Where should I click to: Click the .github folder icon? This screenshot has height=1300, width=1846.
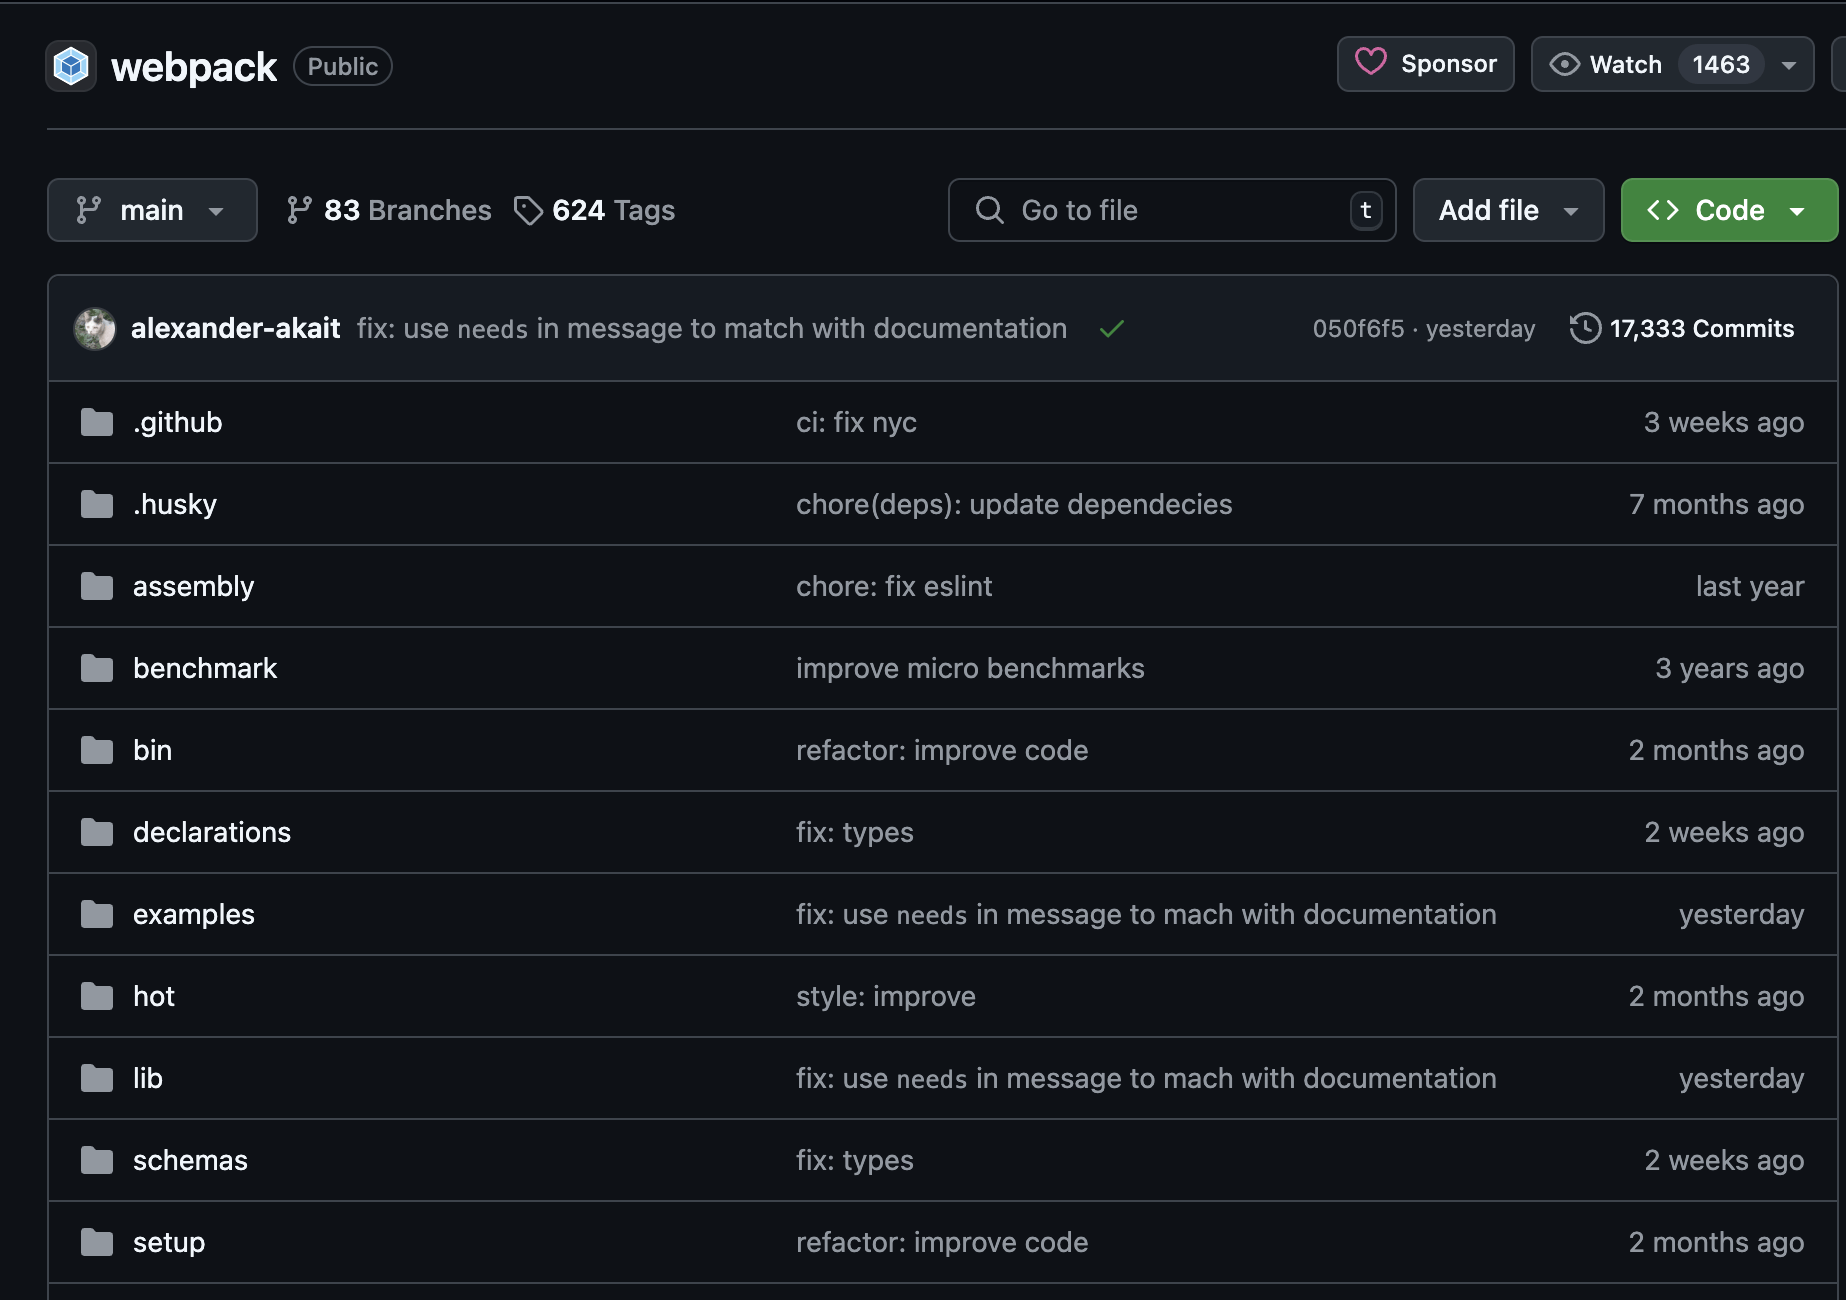click(x=97, y=422)
